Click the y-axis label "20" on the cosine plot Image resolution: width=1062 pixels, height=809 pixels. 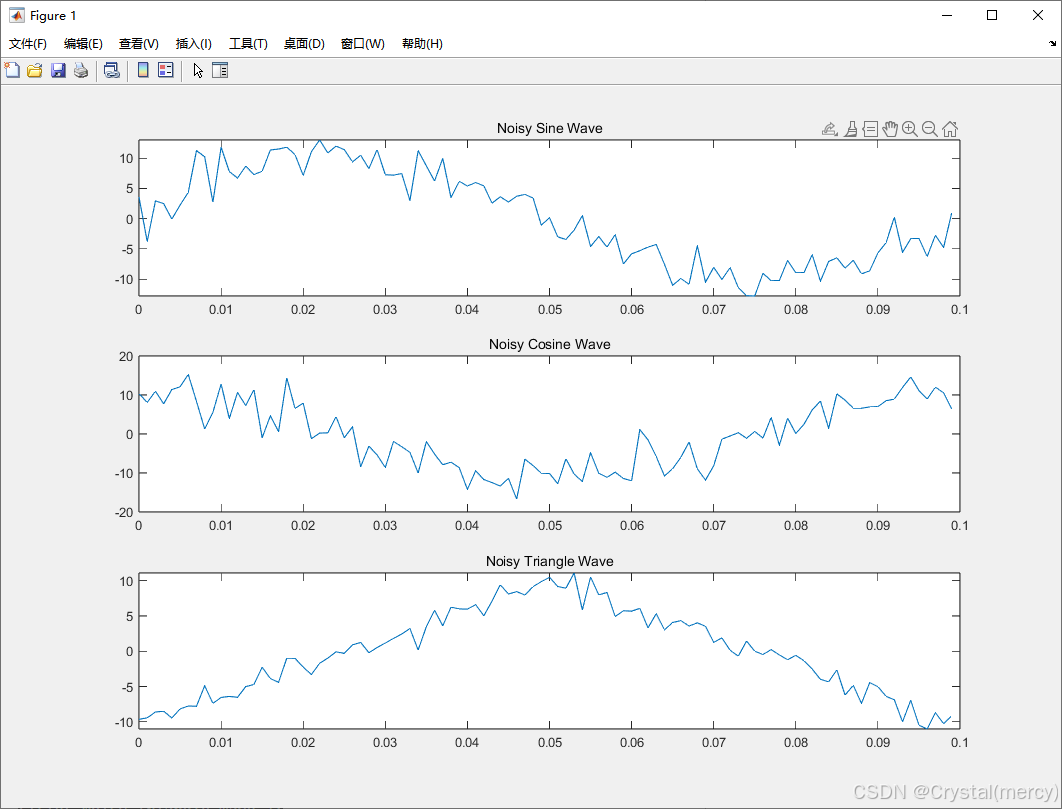pyautogui.click(x=126, y=356)
